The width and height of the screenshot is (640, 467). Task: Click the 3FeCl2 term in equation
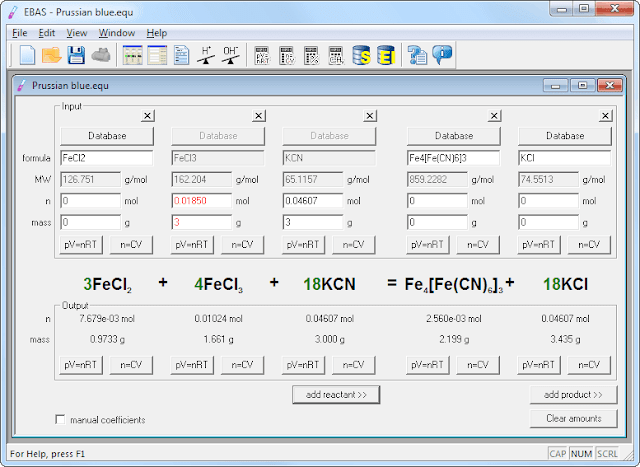point(107,285)
